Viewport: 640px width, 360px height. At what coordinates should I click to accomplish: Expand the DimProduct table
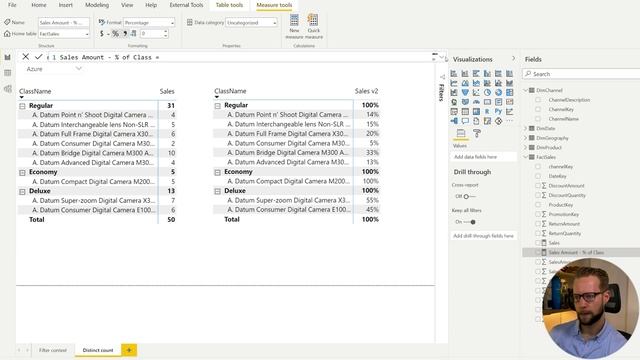coord(526,147)
